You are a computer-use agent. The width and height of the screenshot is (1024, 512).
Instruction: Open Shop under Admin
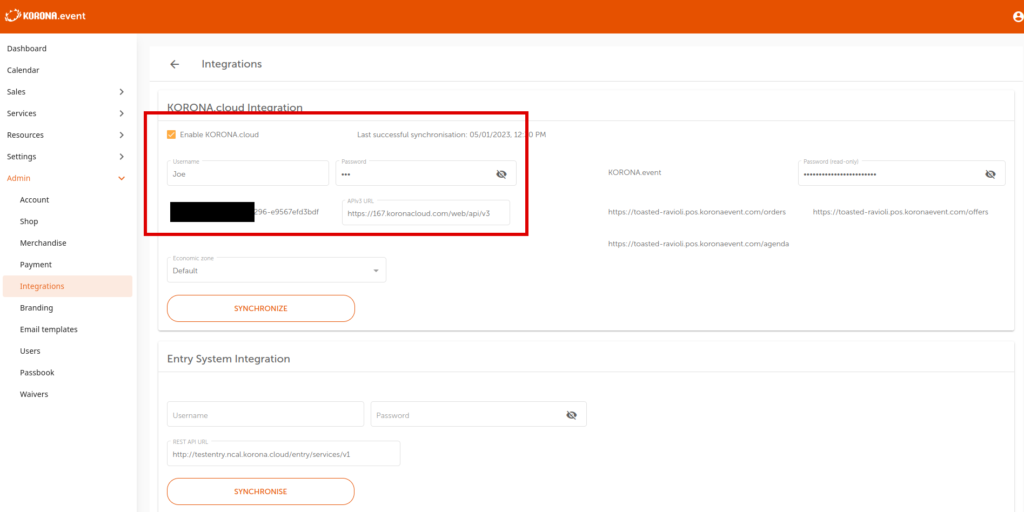coord(29,221)
